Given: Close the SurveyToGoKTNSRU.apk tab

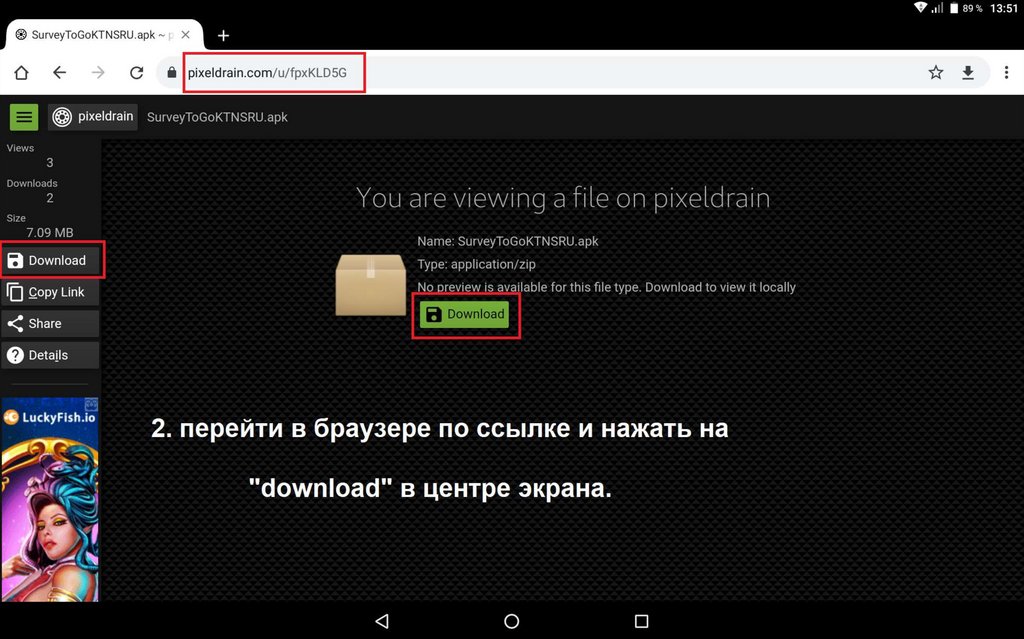Looking at the screenshot, I should click(x=185, y=35).
